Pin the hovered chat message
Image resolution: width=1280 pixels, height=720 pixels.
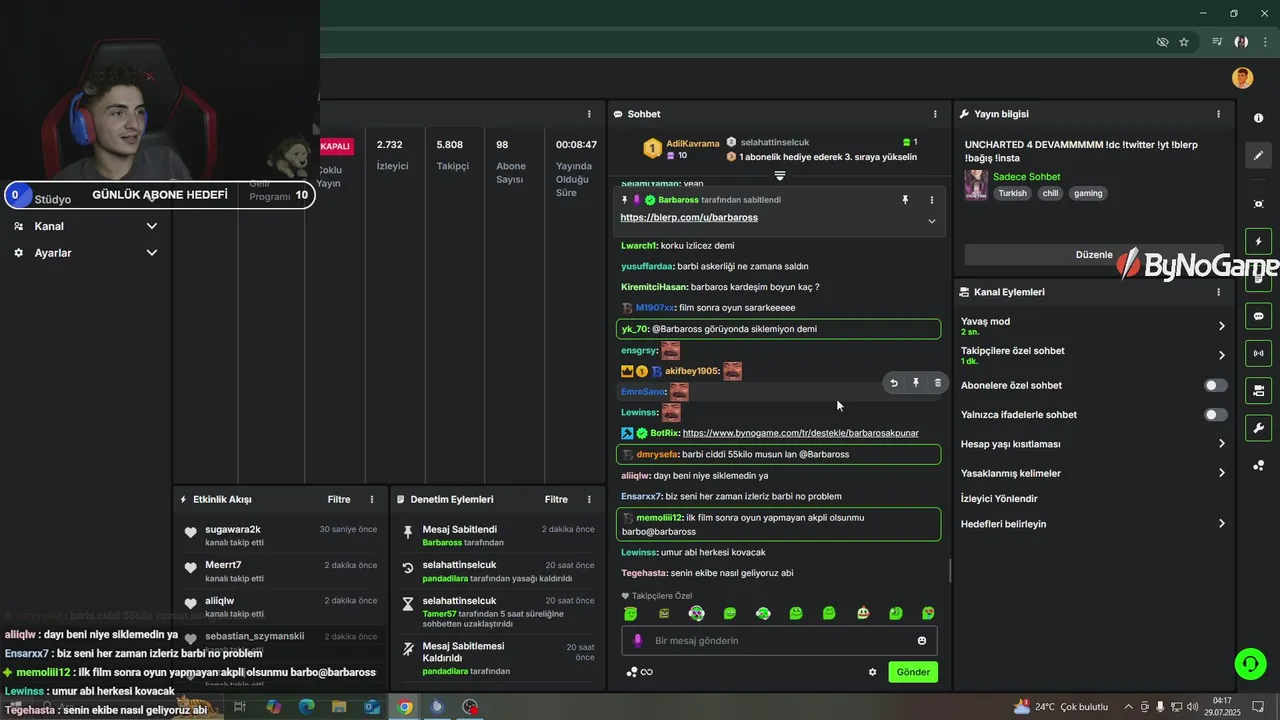[916, 383]
